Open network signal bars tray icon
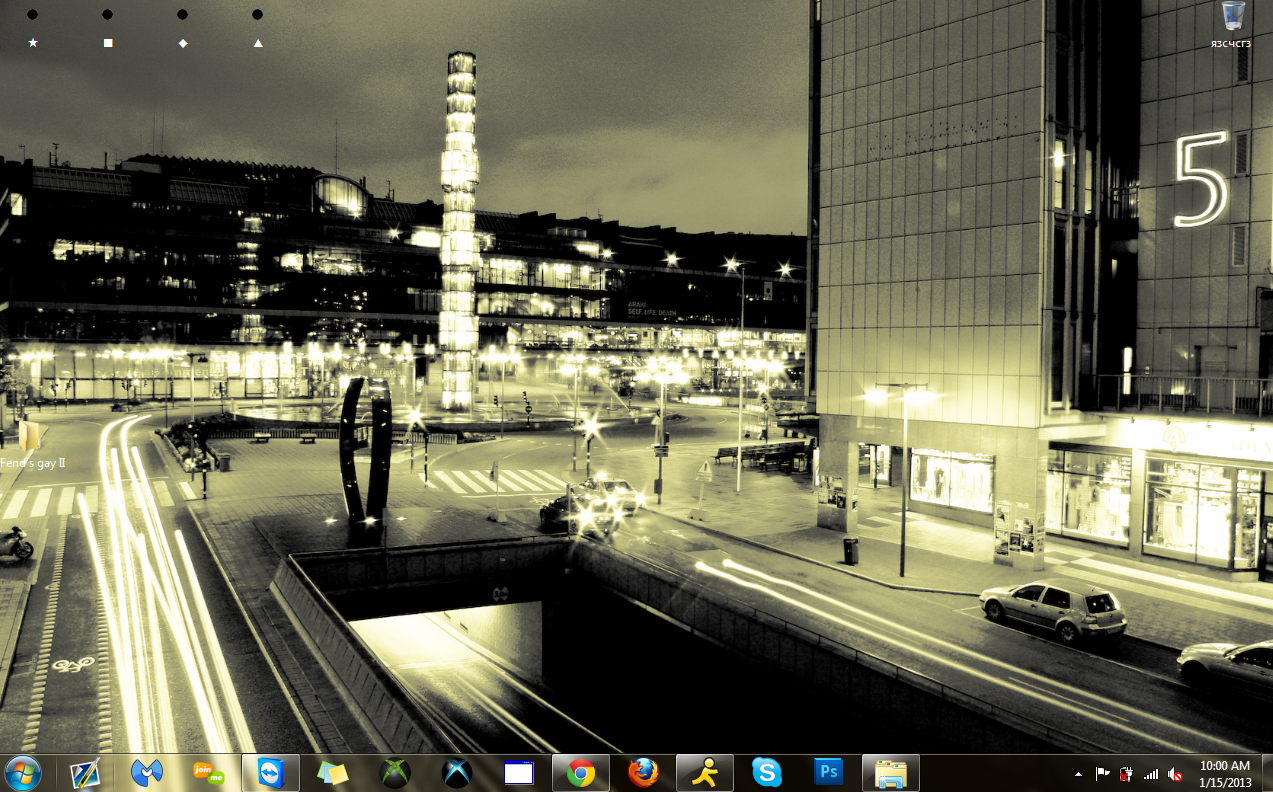The width and height of the screenshot is (1273, 792). [x=1151, y=774]
